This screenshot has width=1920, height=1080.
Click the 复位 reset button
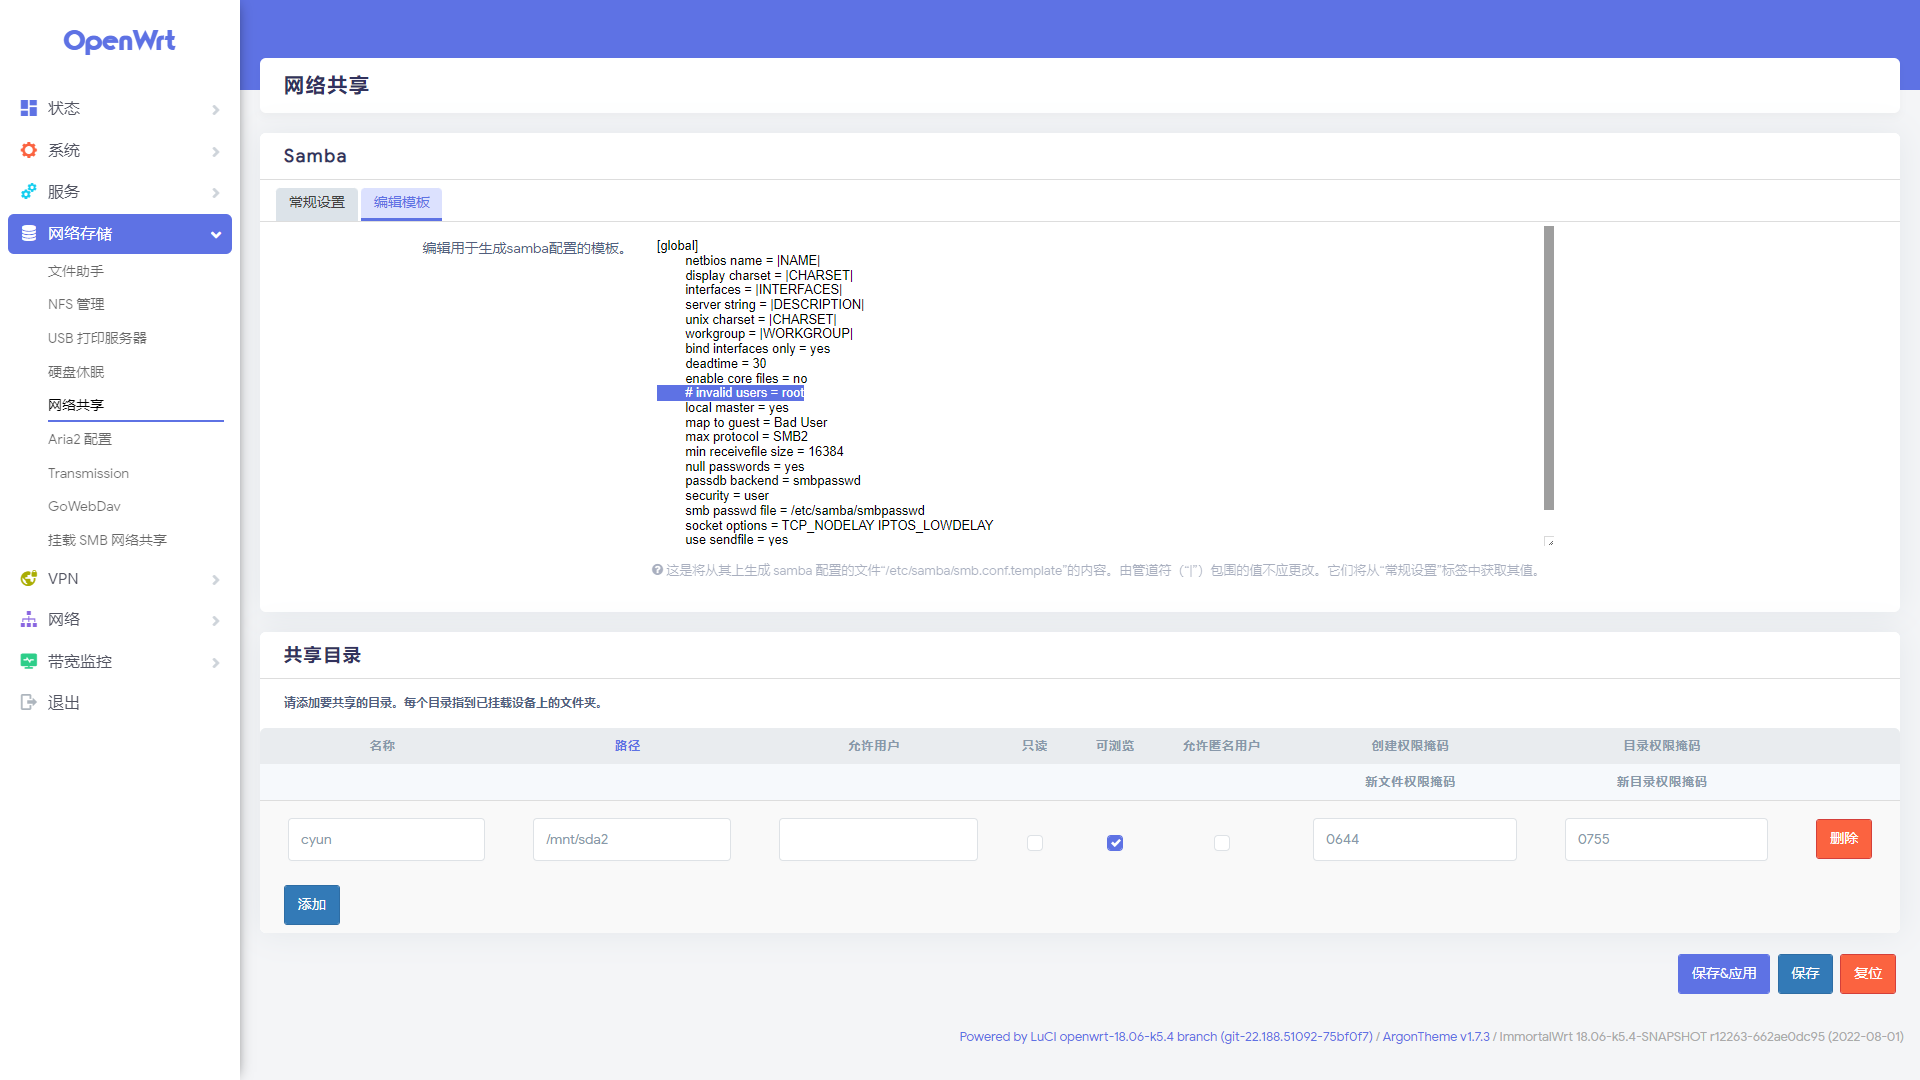(x=1868, y=974)
